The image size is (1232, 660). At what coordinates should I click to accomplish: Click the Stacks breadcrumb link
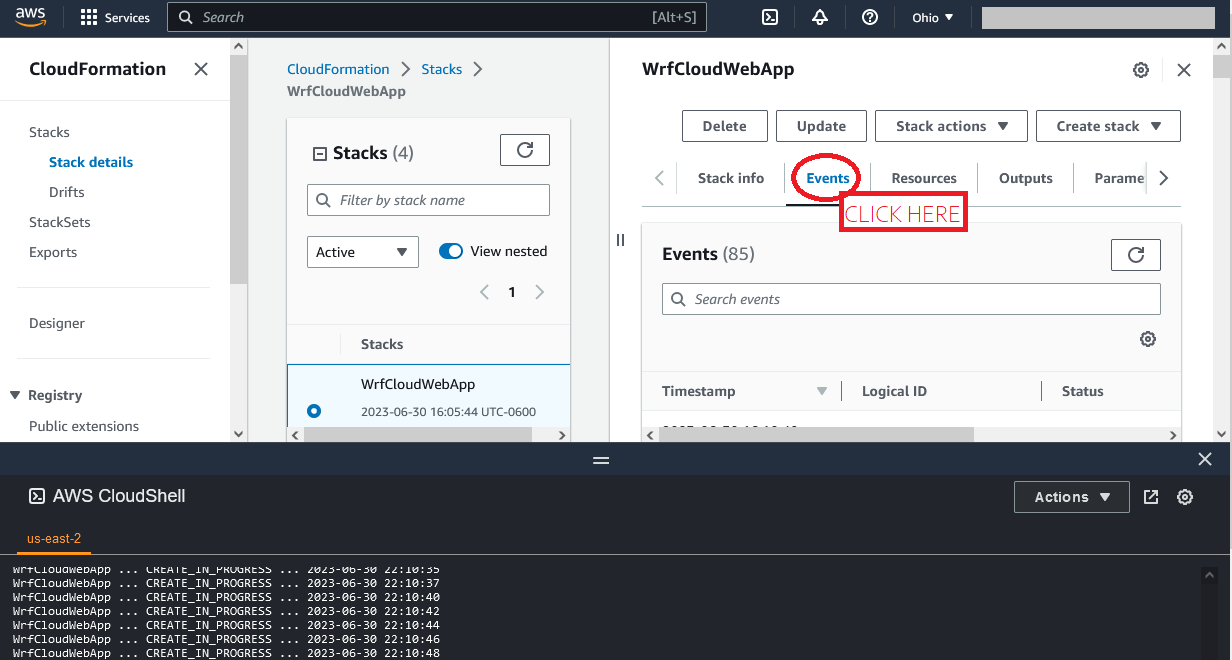(x=442, y=69)
